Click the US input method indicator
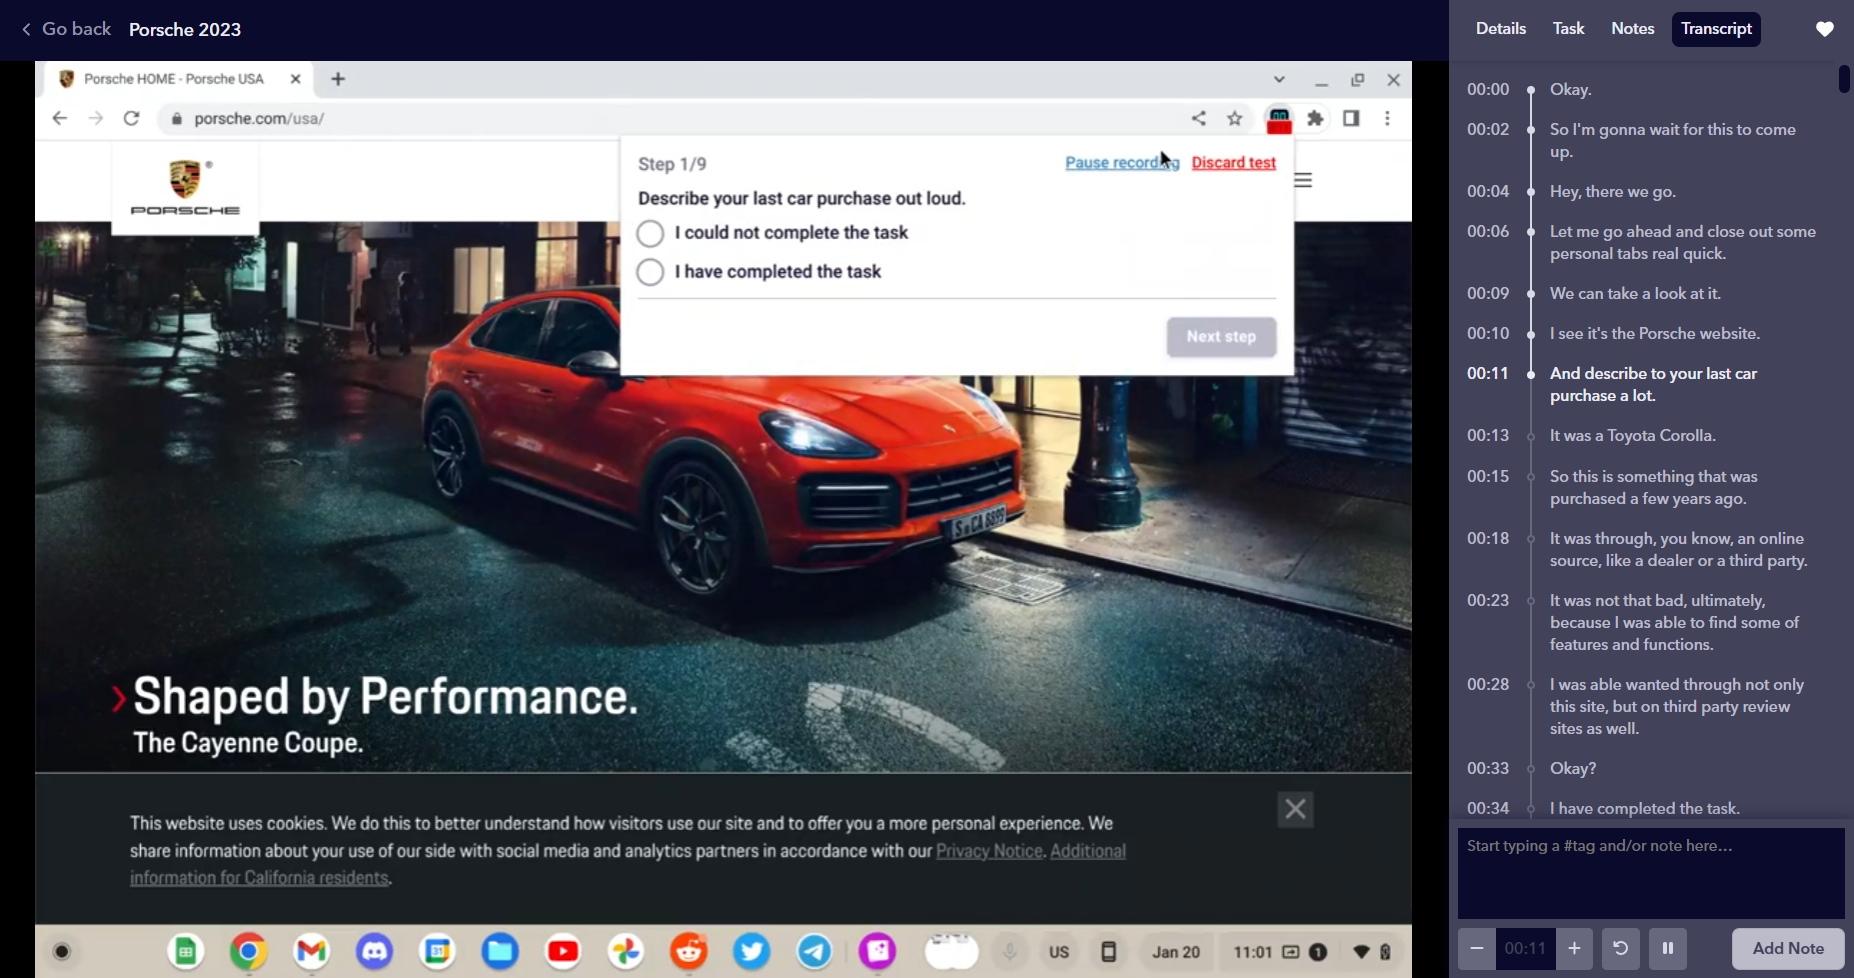Viewport: 1854px width, 978px height. 1059,952
